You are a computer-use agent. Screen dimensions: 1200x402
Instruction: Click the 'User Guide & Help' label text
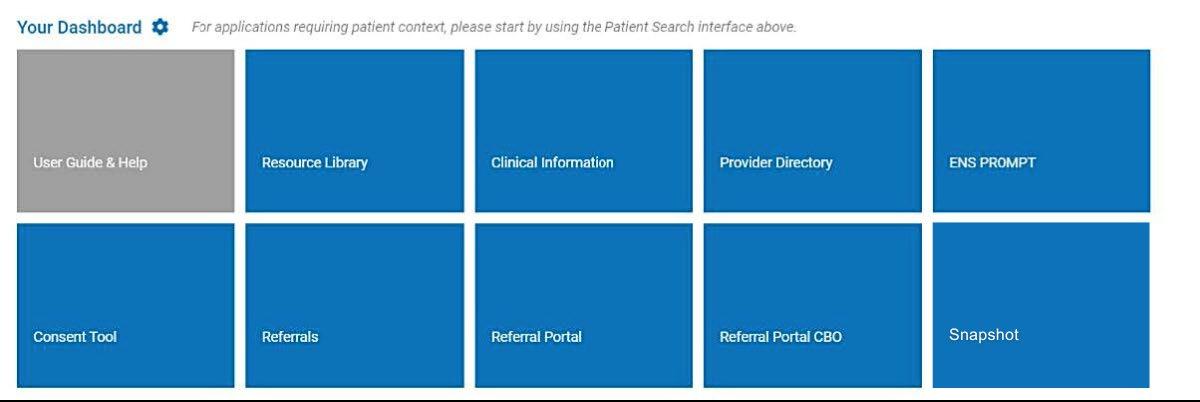click(x=90, y=162)
